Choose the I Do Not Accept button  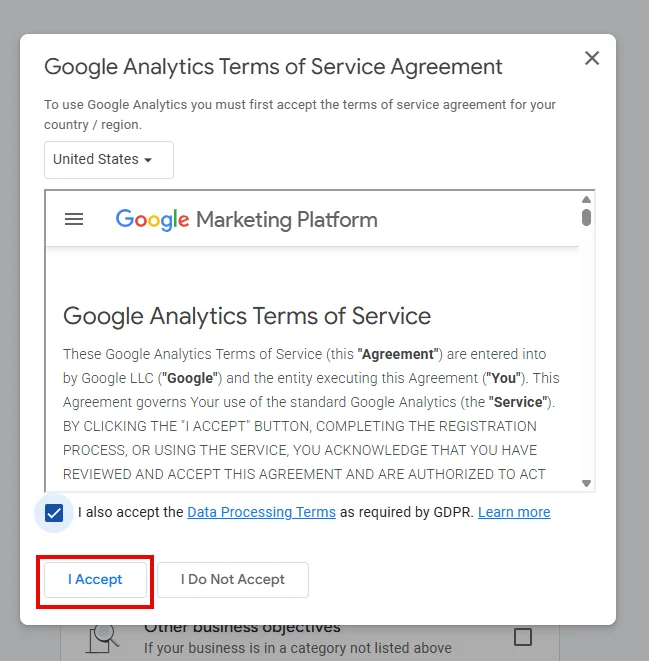[232, 579]
